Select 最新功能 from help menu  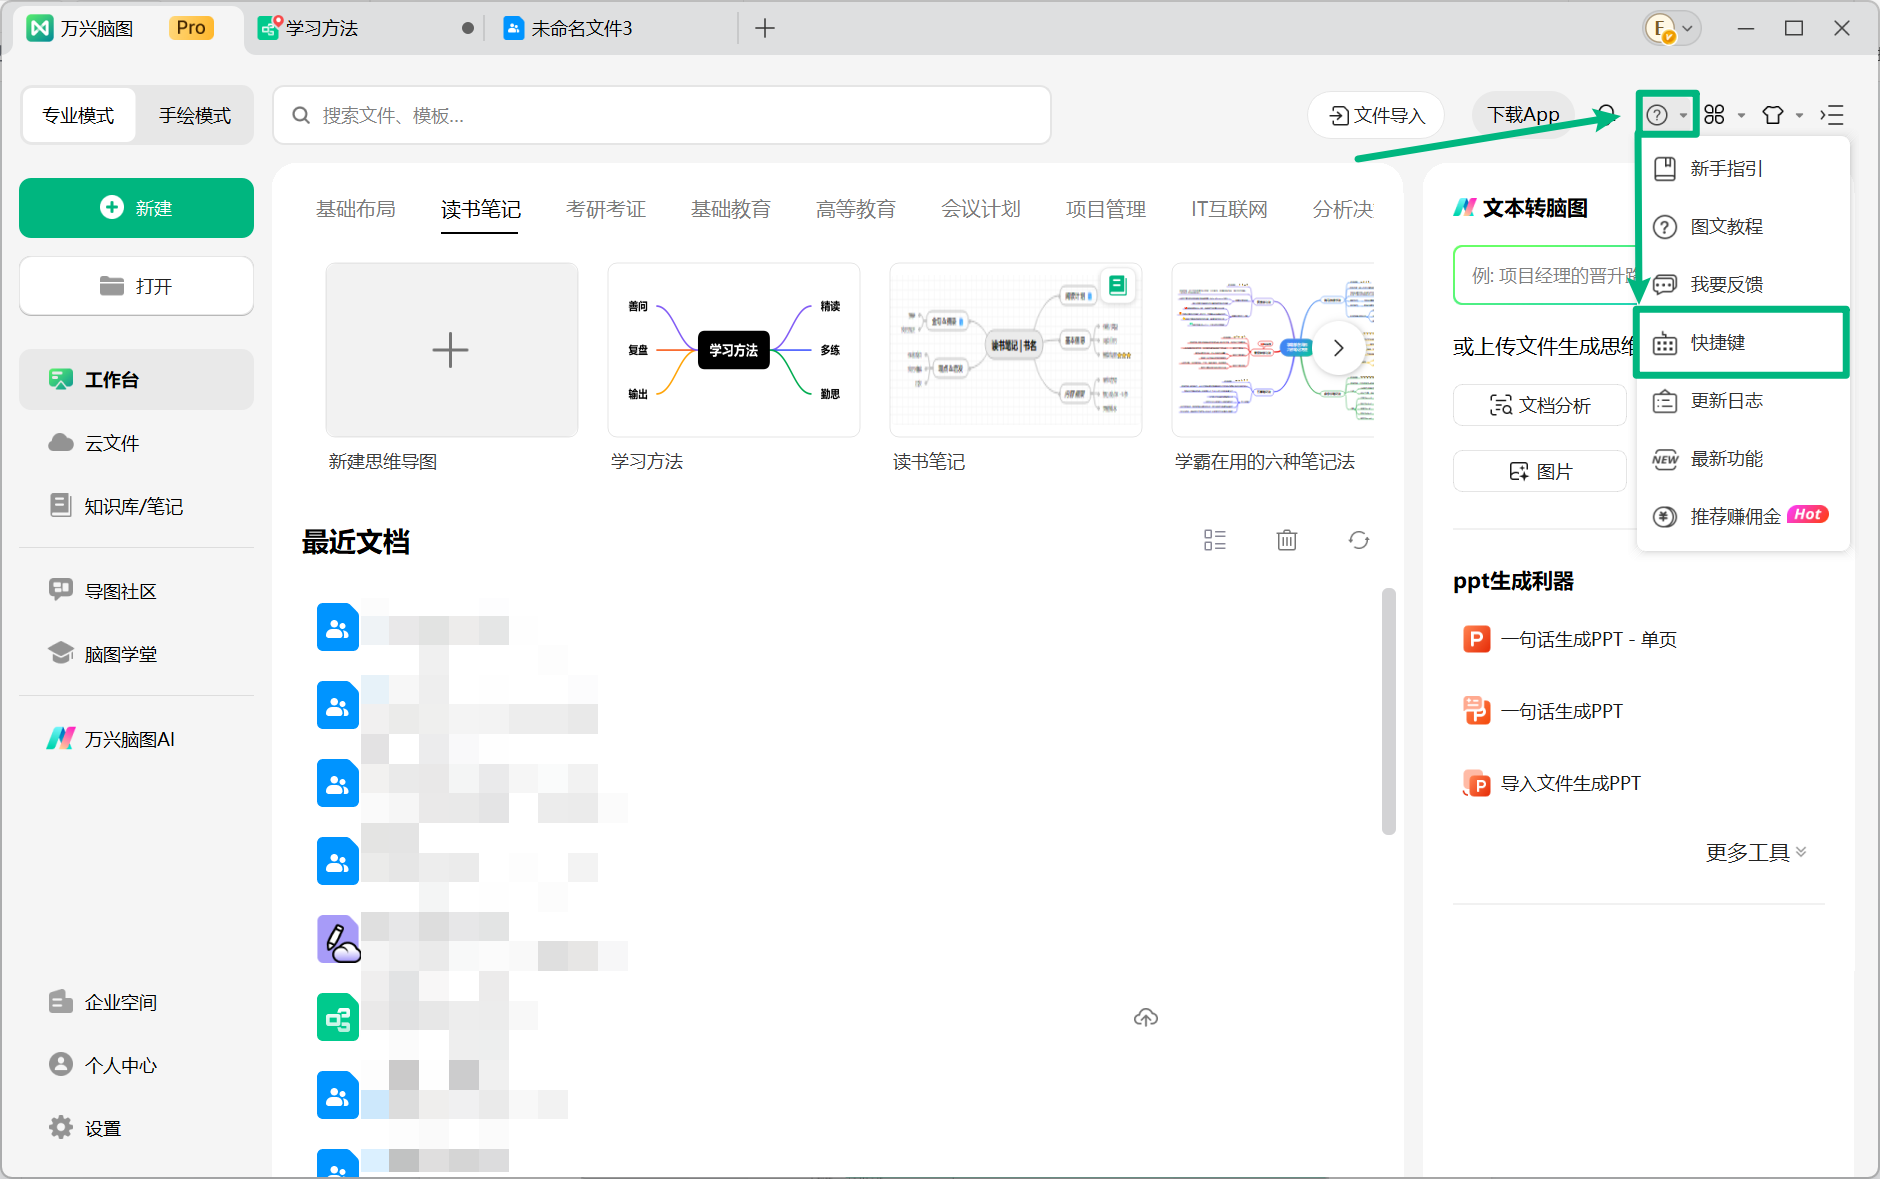1743,459
